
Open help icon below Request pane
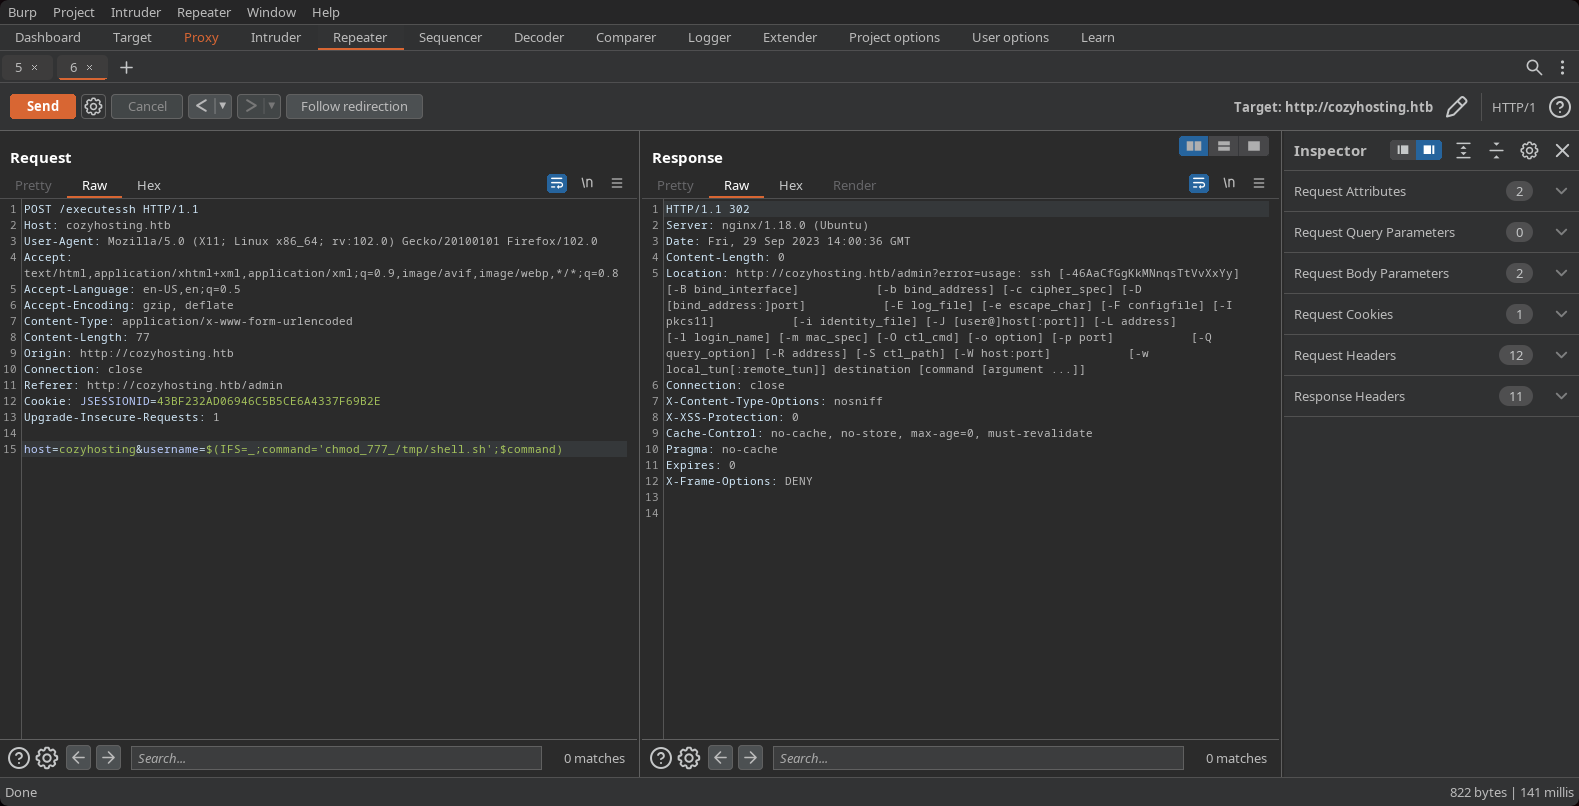coord(19,758)
